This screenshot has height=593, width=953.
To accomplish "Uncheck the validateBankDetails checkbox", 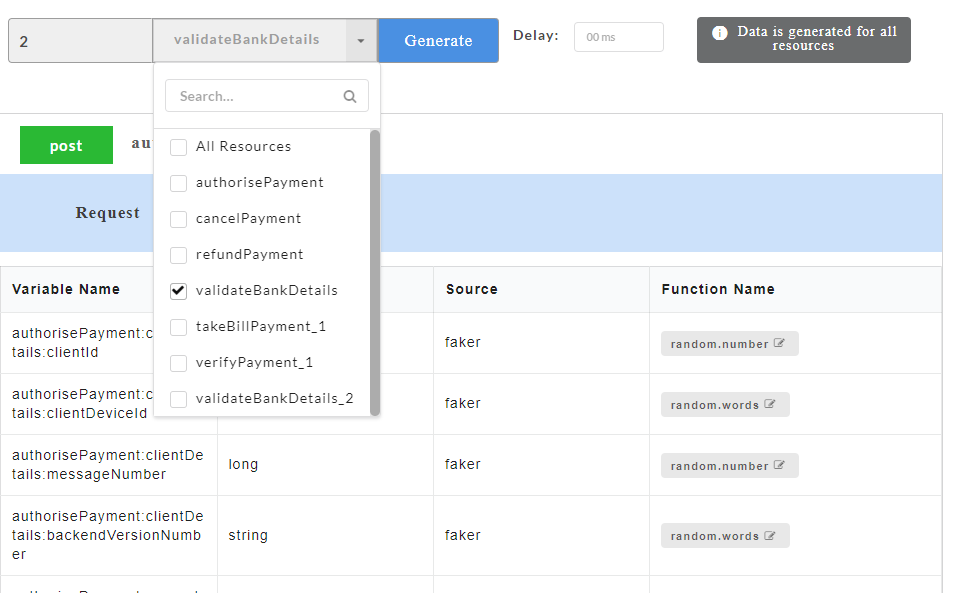I will click(x=179, y=291).
